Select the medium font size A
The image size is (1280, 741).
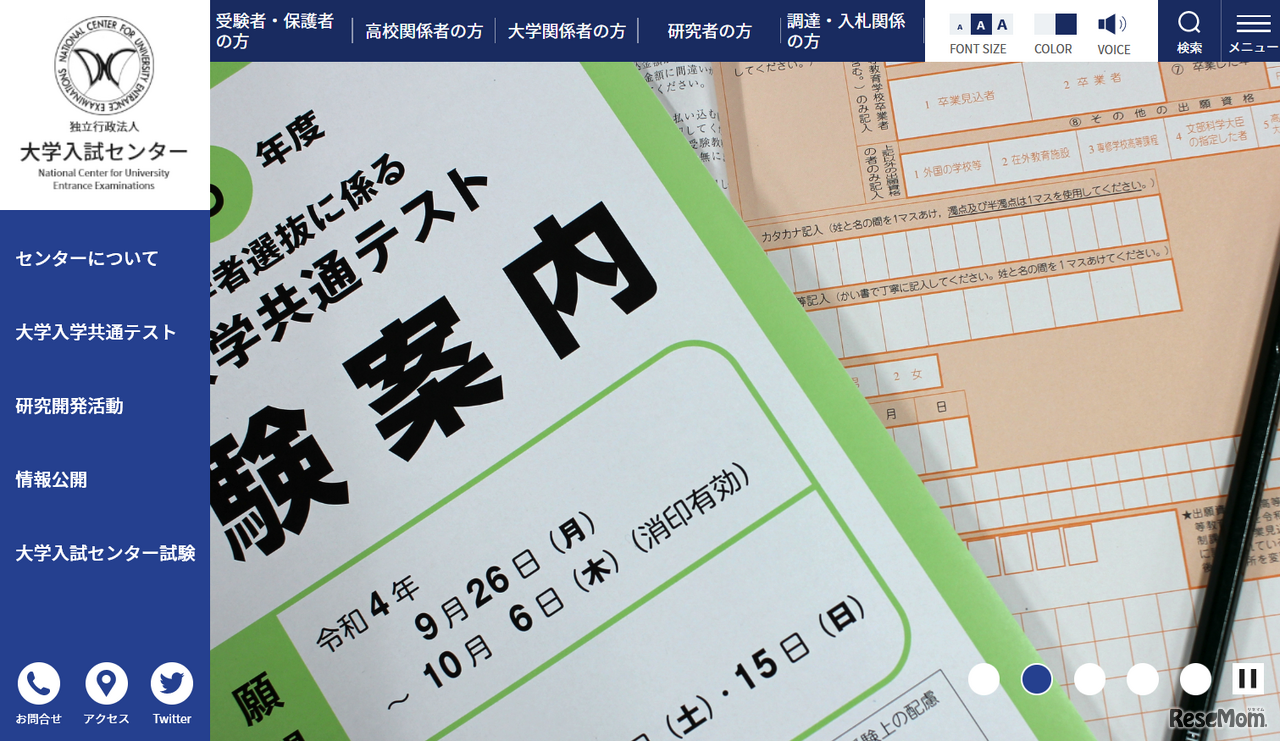click(x=981, y=25)
